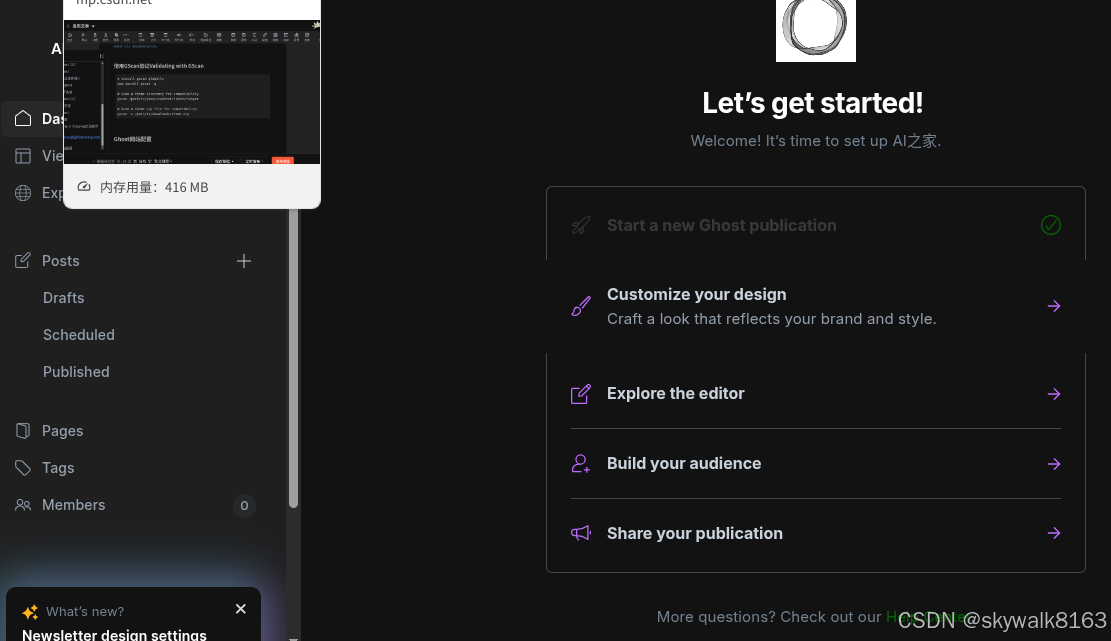
Task: Click the Members people icon
Action: 23,505
